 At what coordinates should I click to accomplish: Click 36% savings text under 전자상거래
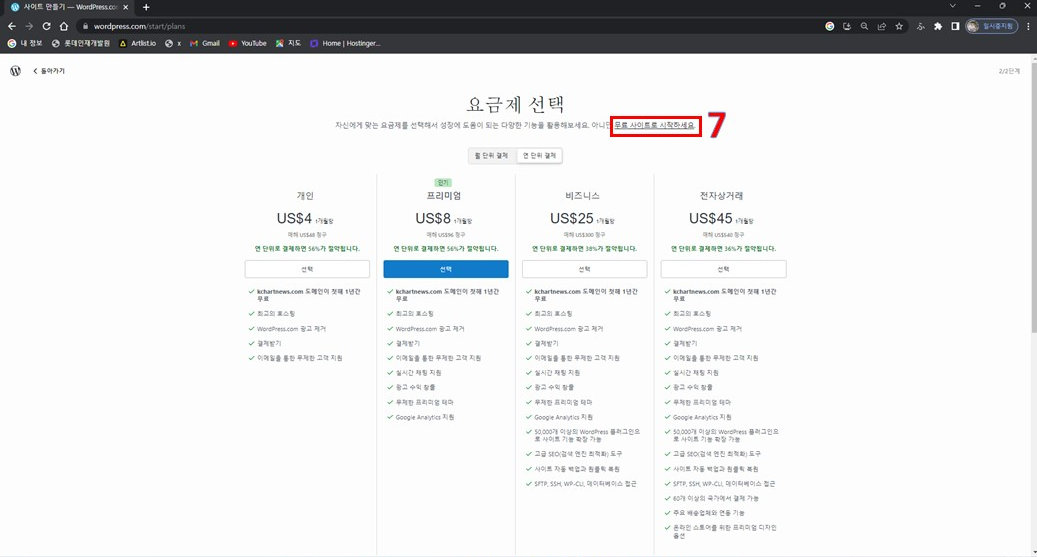point(724,249)
